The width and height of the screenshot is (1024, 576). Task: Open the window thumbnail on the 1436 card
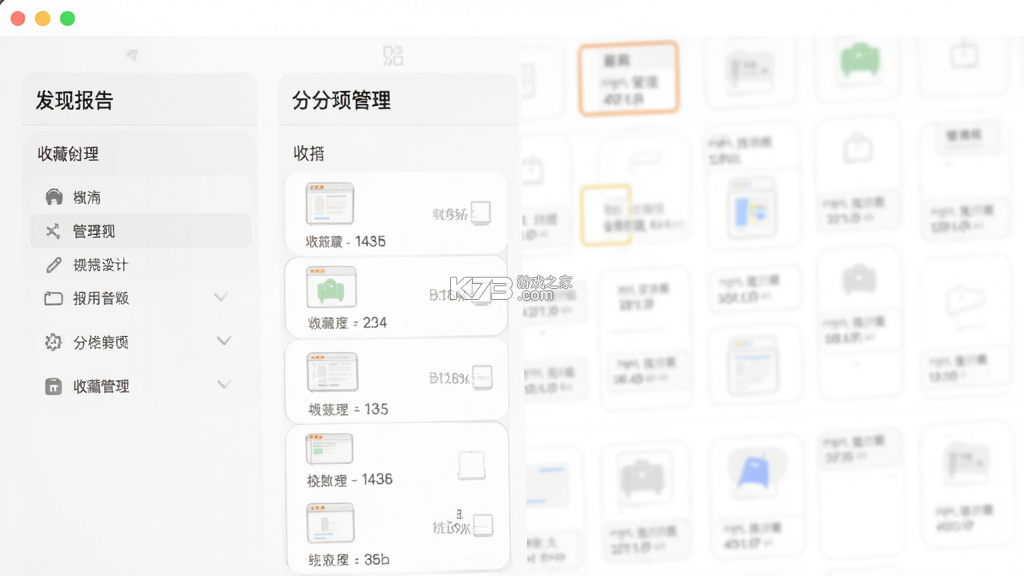[329, 449]
